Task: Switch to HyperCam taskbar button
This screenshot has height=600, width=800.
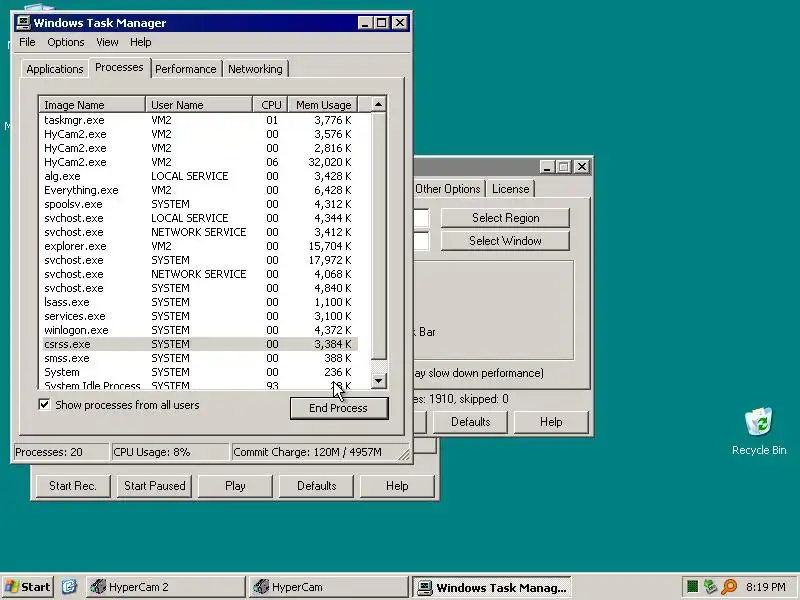Action: click(329, 587)
